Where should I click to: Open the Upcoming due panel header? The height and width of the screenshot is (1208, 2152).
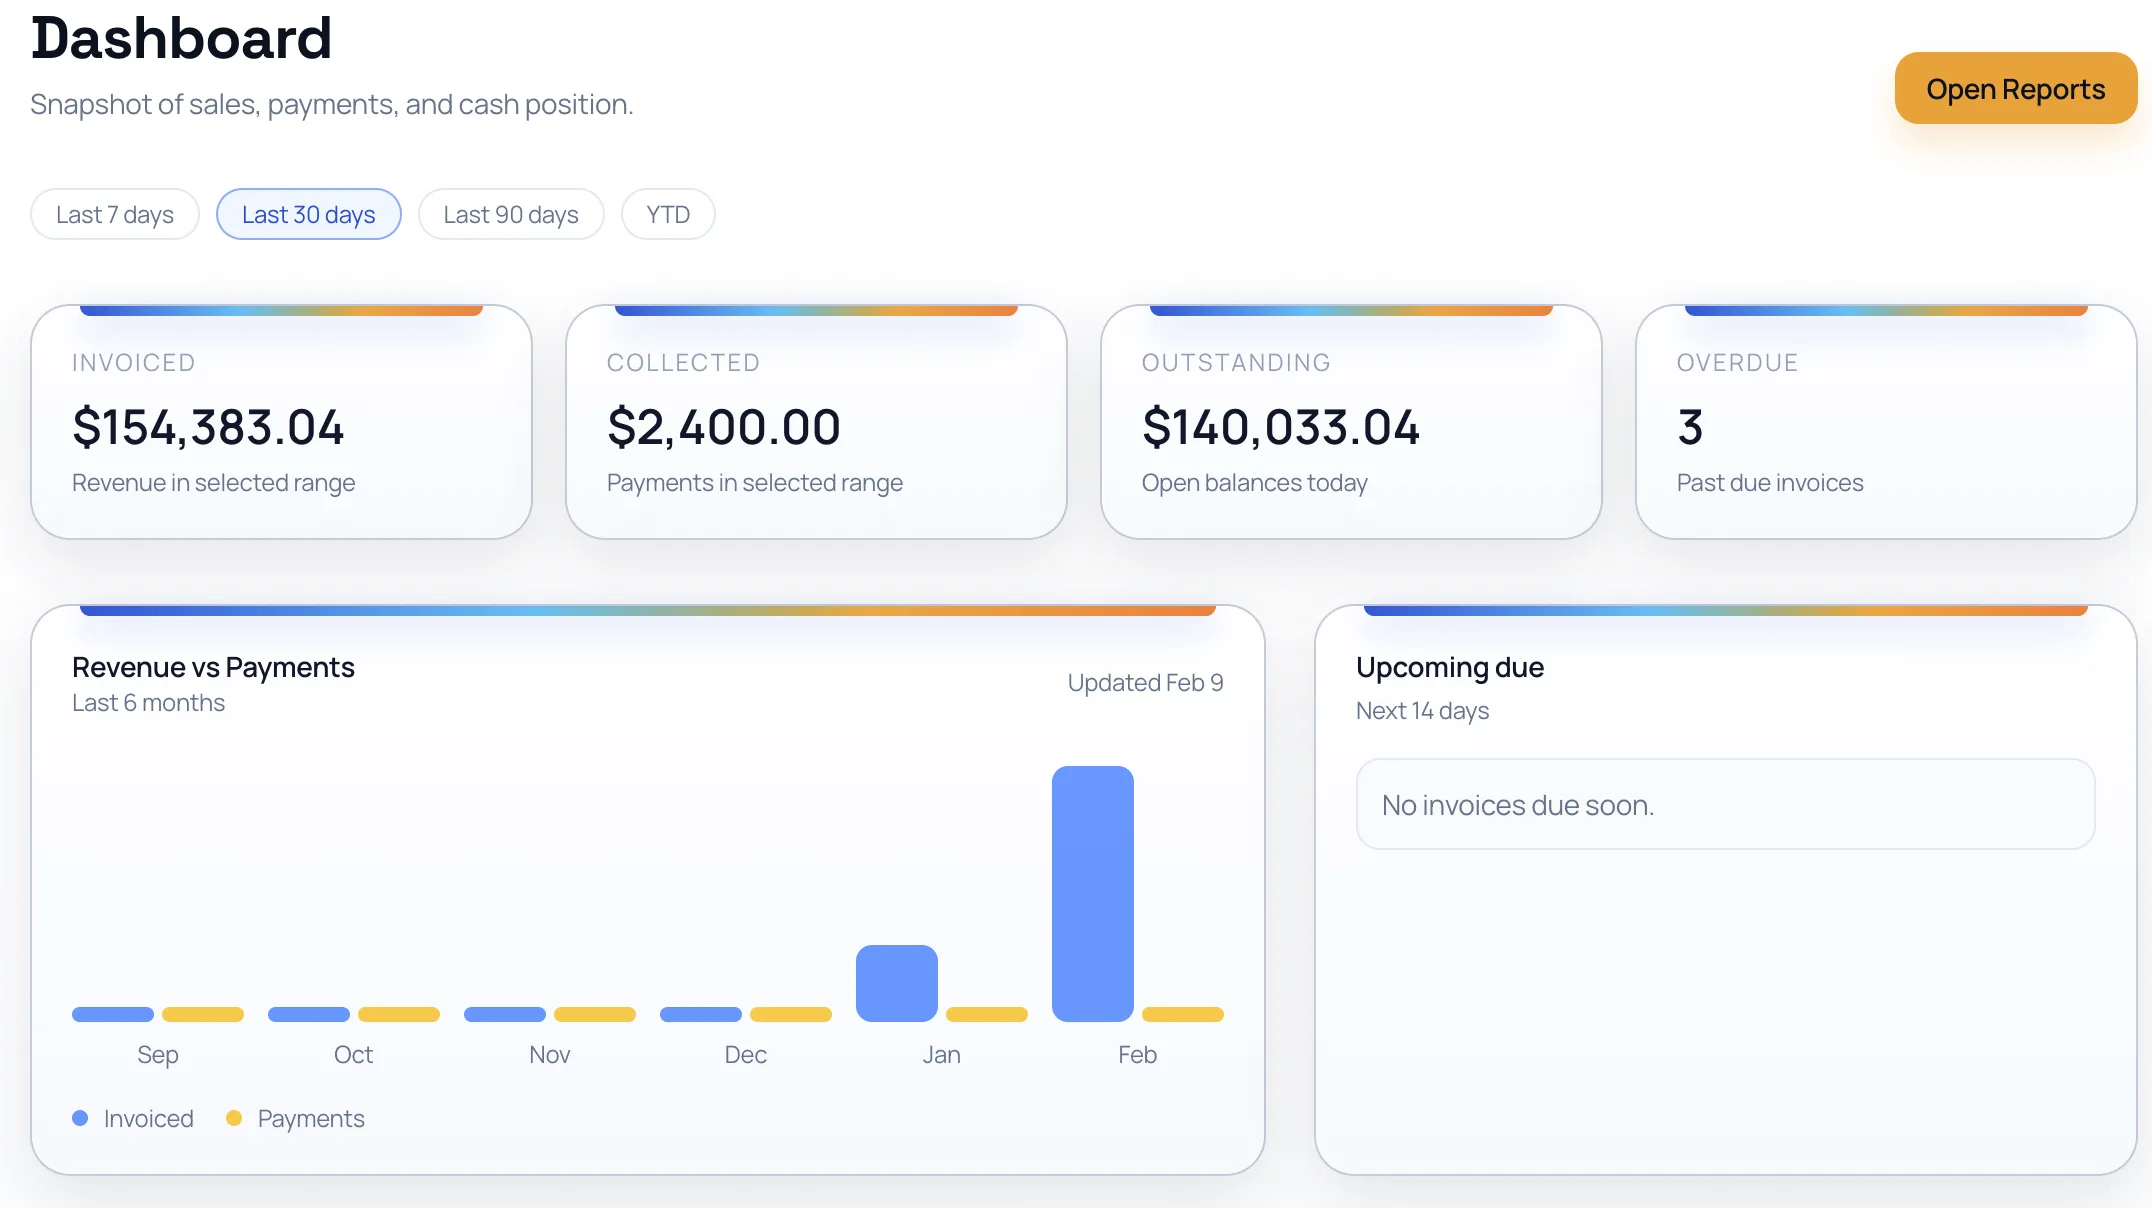pyautogui.click(x=1449, y=667)
